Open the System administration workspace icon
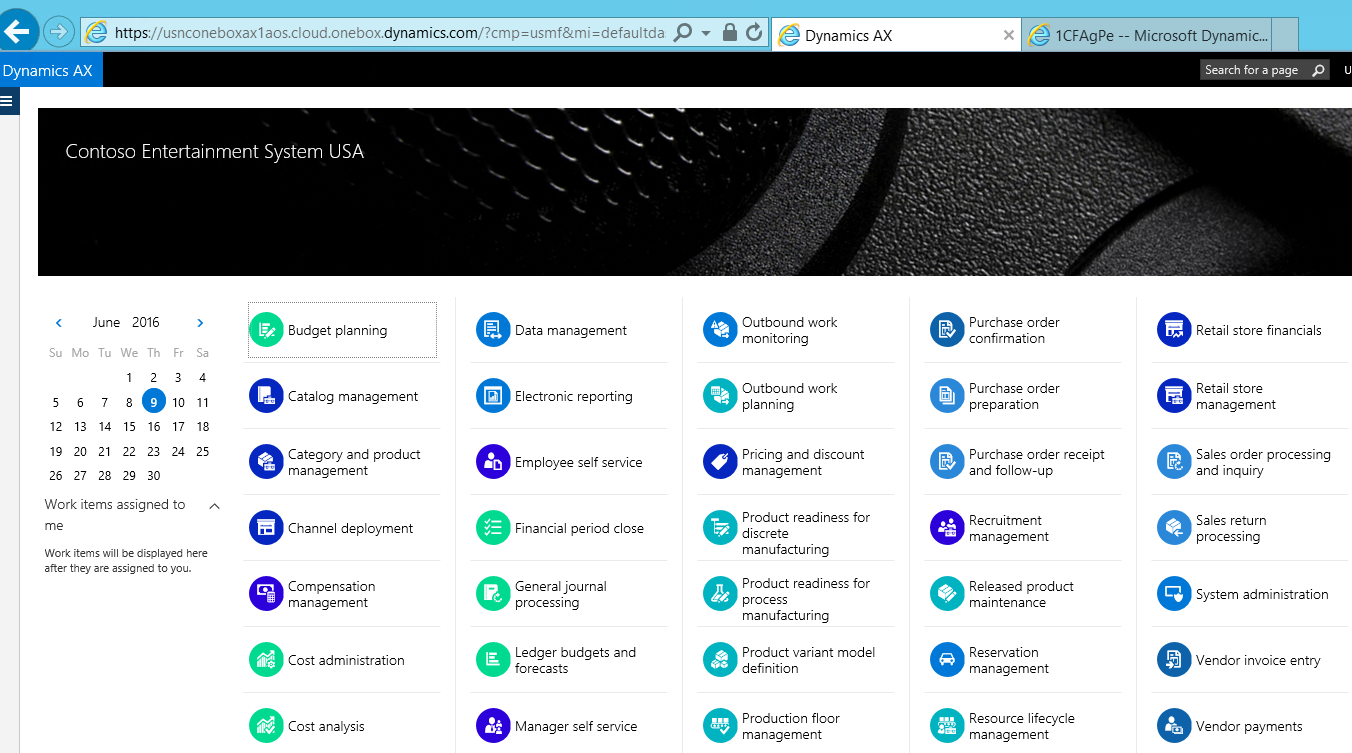This screenshot has width=1352, height=753. pyautogui.click(x=1174, y=594)
